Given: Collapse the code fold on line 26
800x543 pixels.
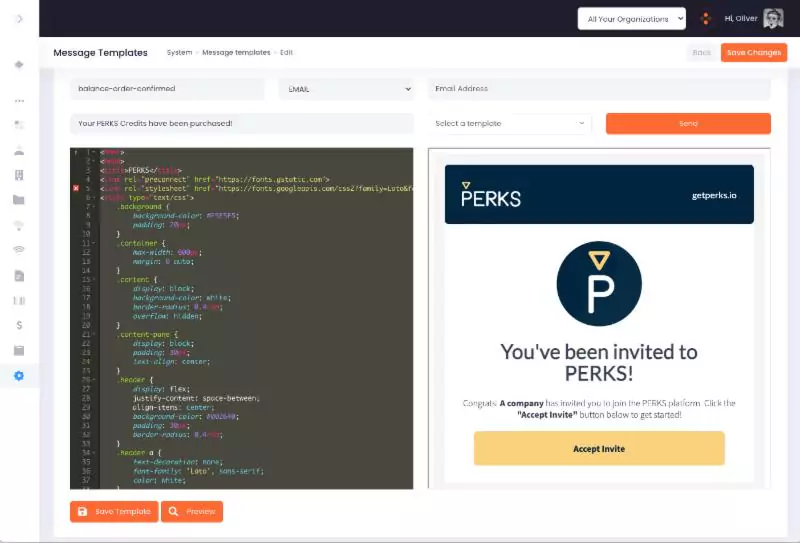Looking at the screenshot, I should [94, 380].
